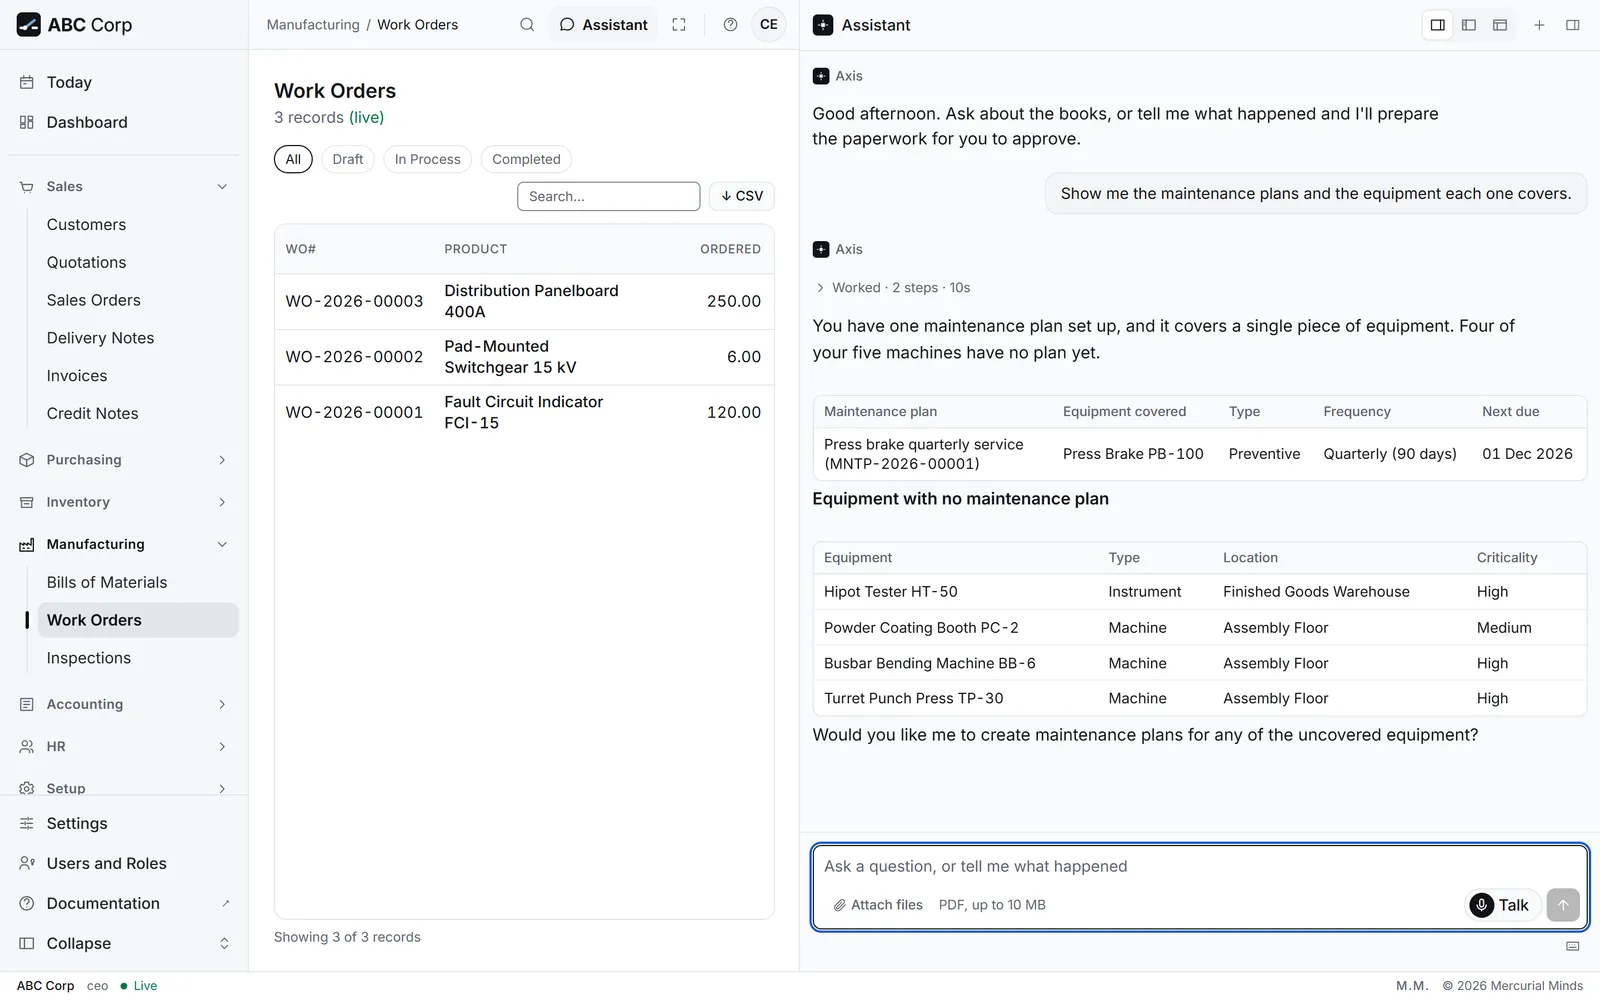This screenshot has height=1000, width=1600.
Task: Collapse the Manufacturing section chevron
Action: pyautogui.click(x=222, y=545)
